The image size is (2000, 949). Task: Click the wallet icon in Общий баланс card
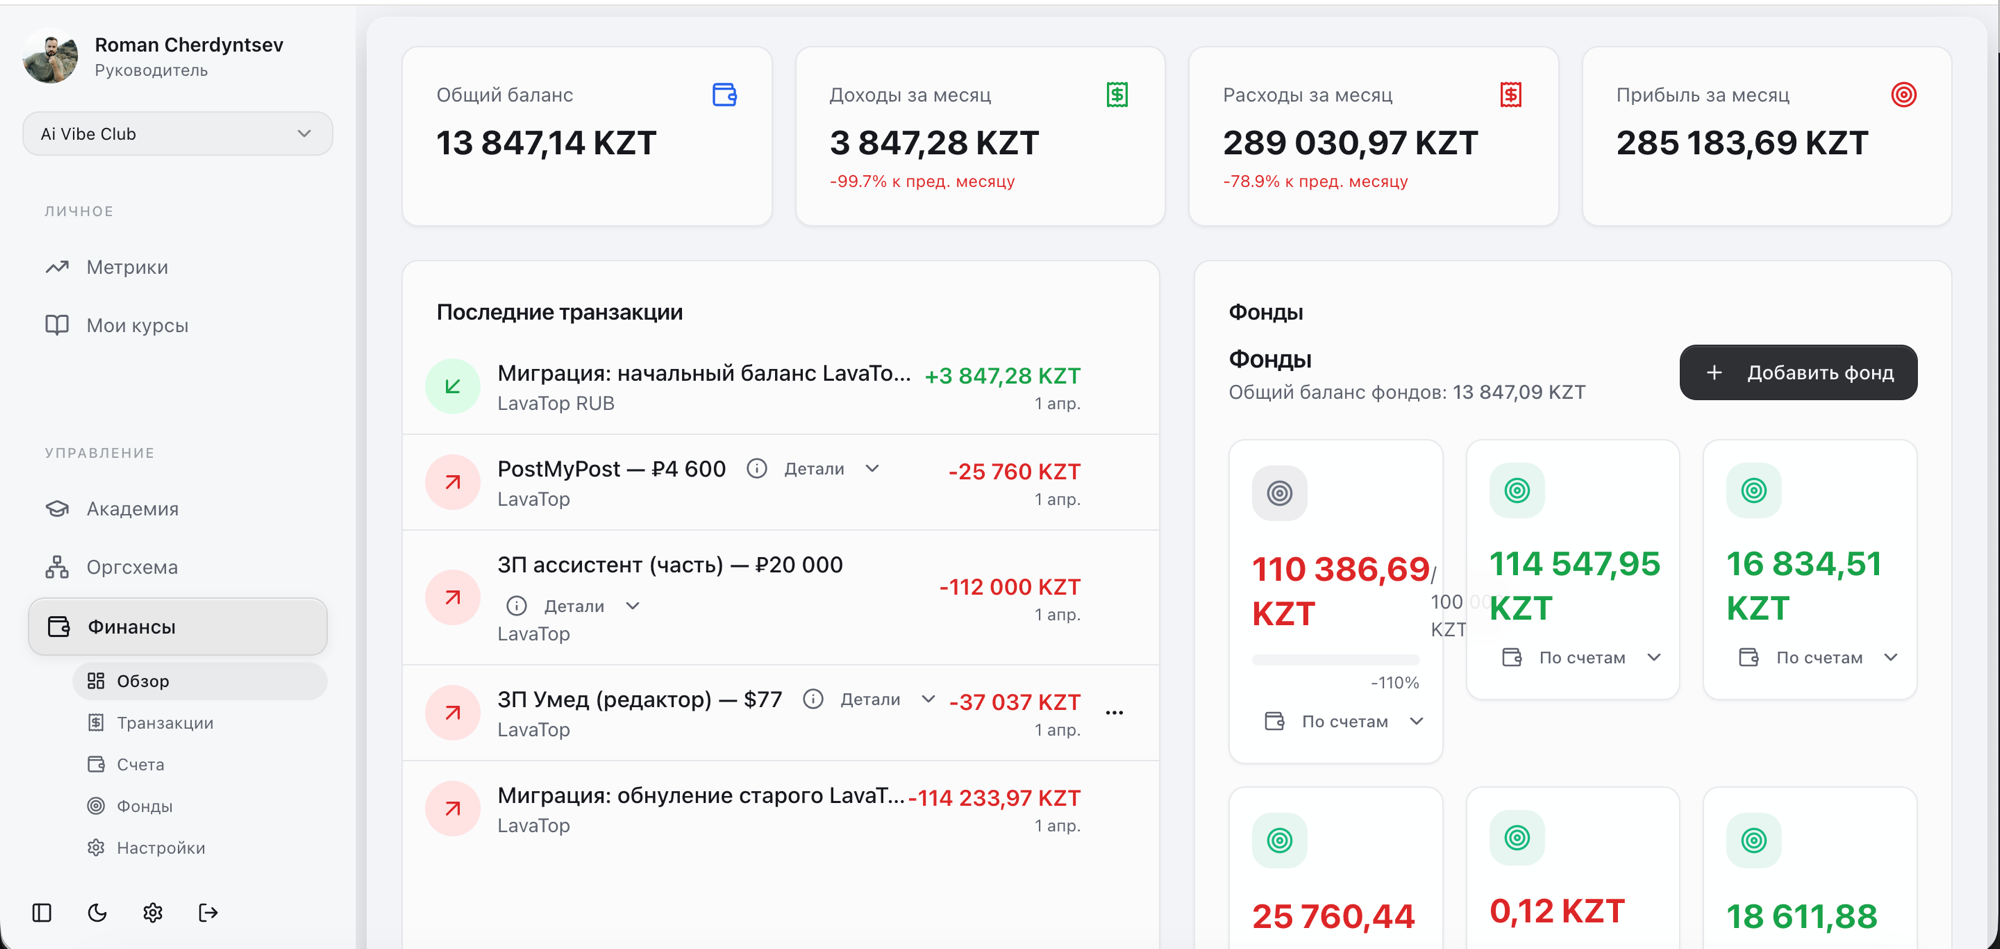(725, 95)
